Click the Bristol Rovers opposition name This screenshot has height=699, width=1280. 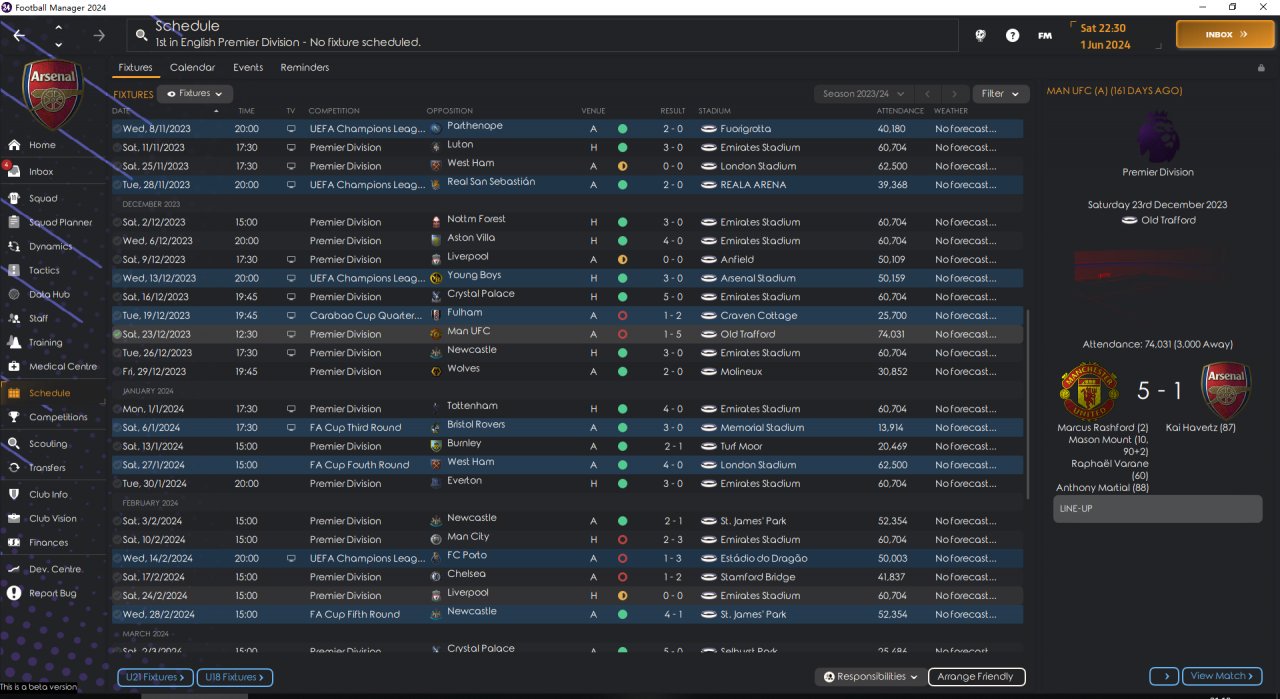click(476, 425)
